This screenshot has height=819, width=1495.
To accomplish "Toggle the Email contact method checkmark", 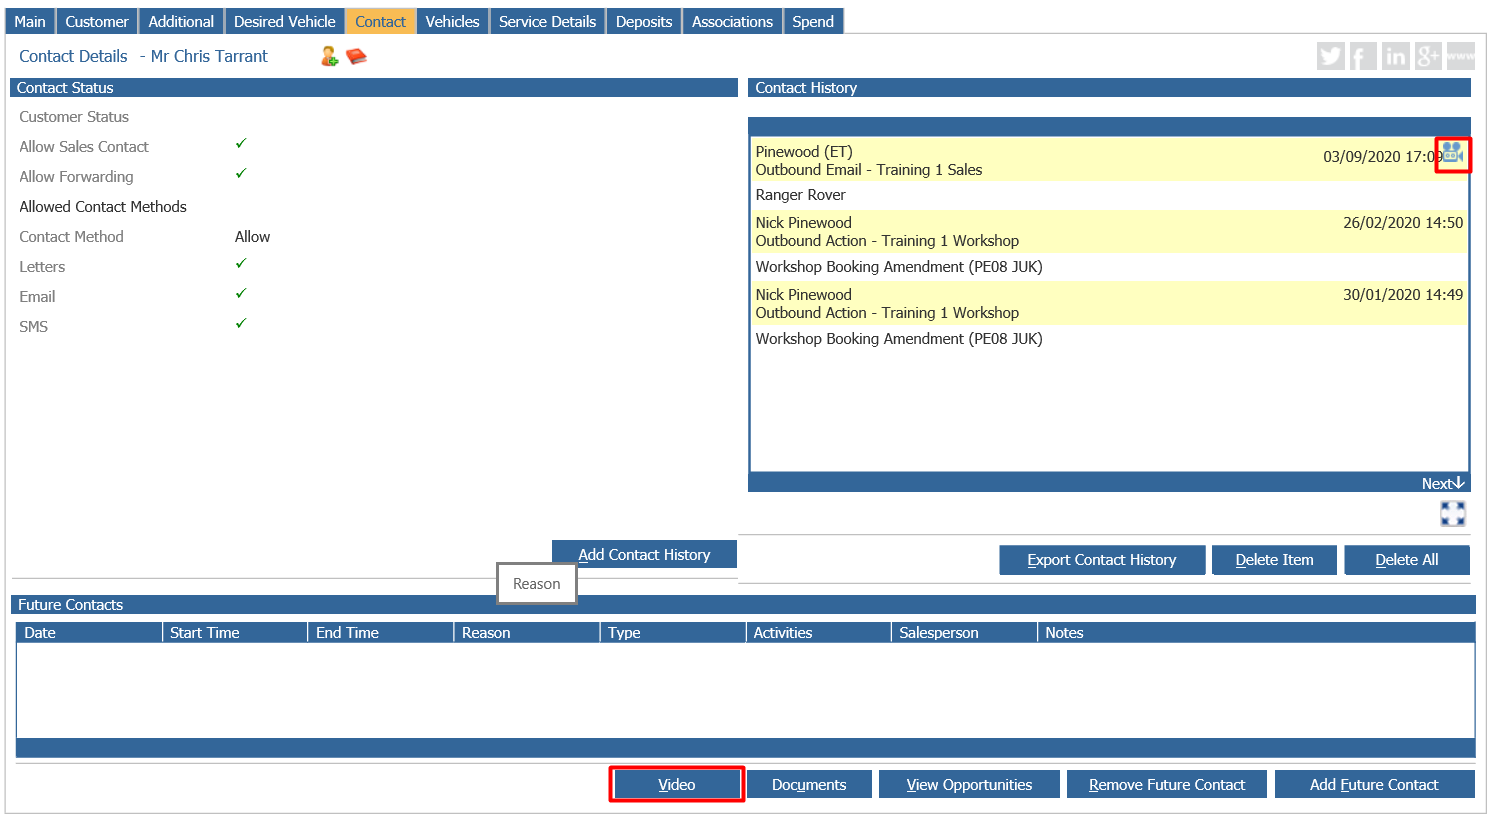I will pyautogui.click(x=241, y=294).
